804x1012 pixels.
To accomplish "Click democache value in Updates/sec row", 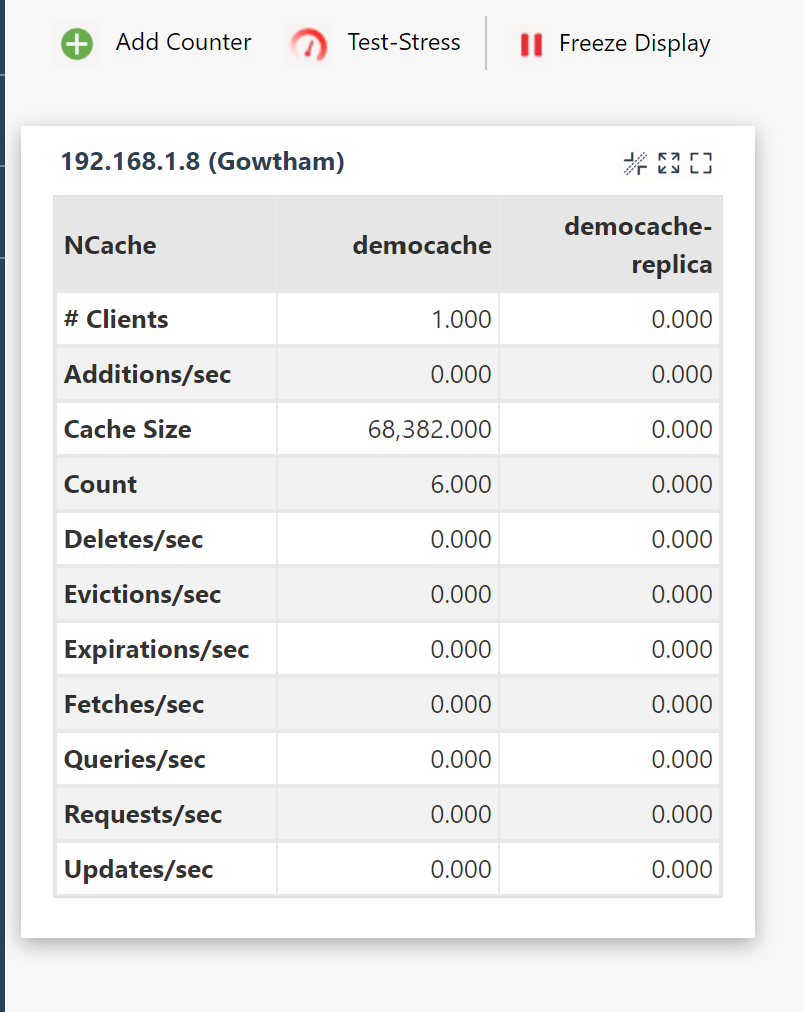I will 461,869.
